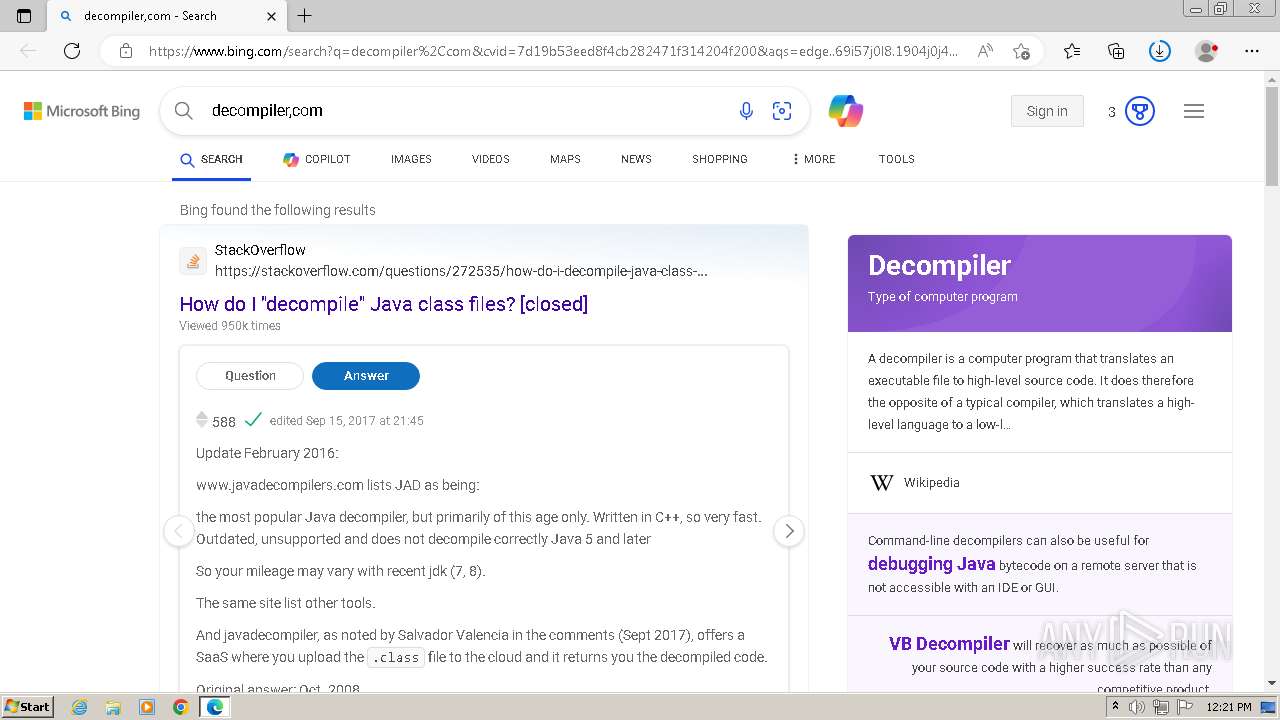The width and height of the screenshot is (1280, 720).
Task: Open Read aloud from address bar
Action: pos(985,51)
